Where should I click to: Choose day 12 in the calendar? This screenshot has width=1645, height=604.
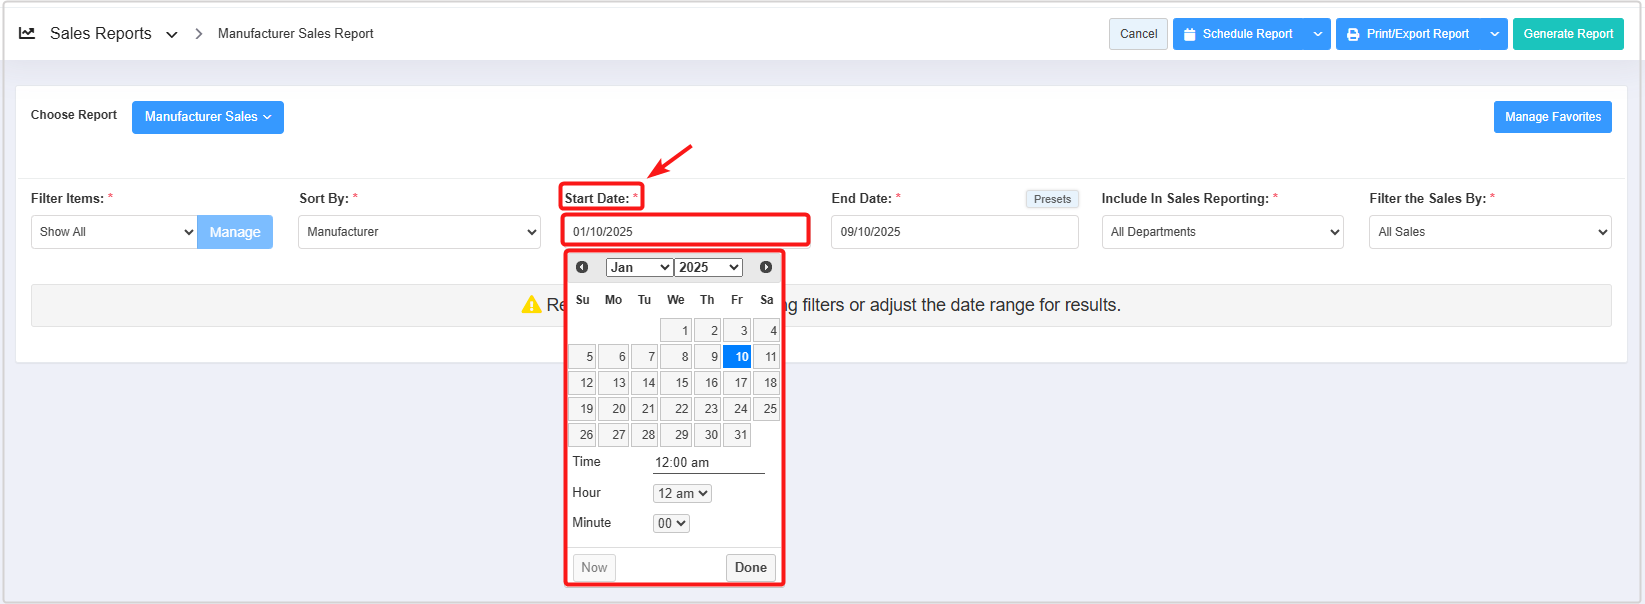click(582, 382)
